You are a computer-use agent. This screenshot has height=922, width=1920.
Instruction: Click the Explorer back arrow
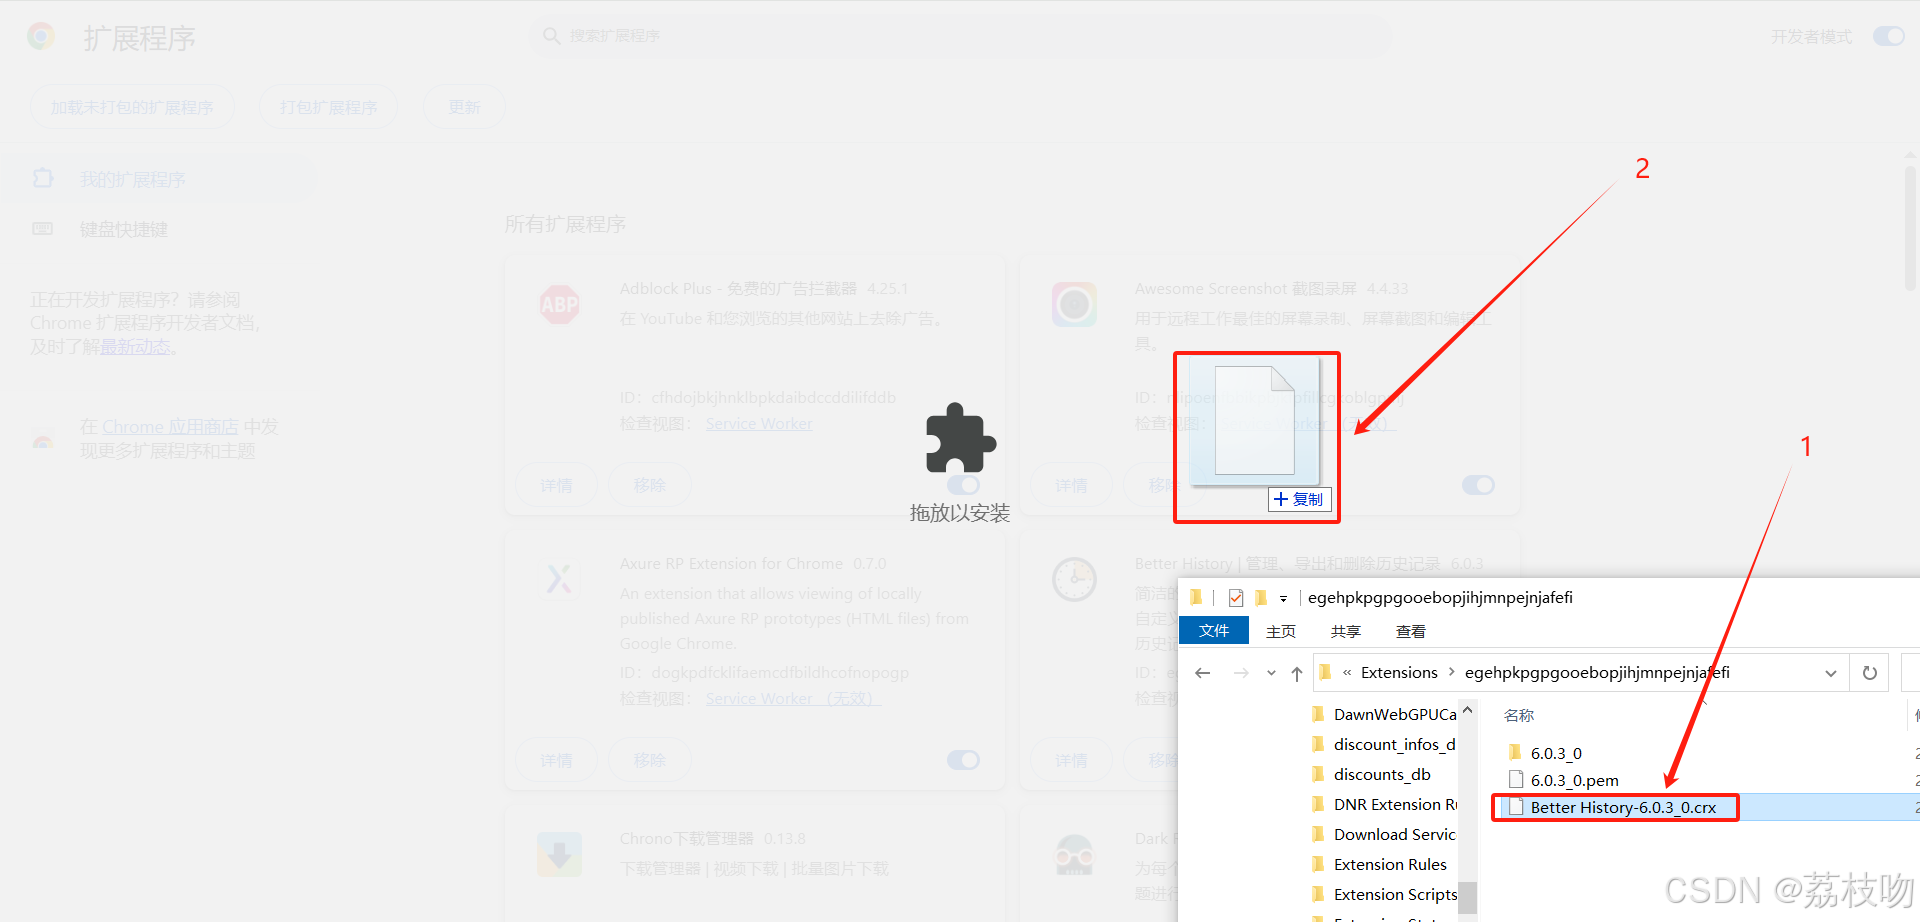1203,673
